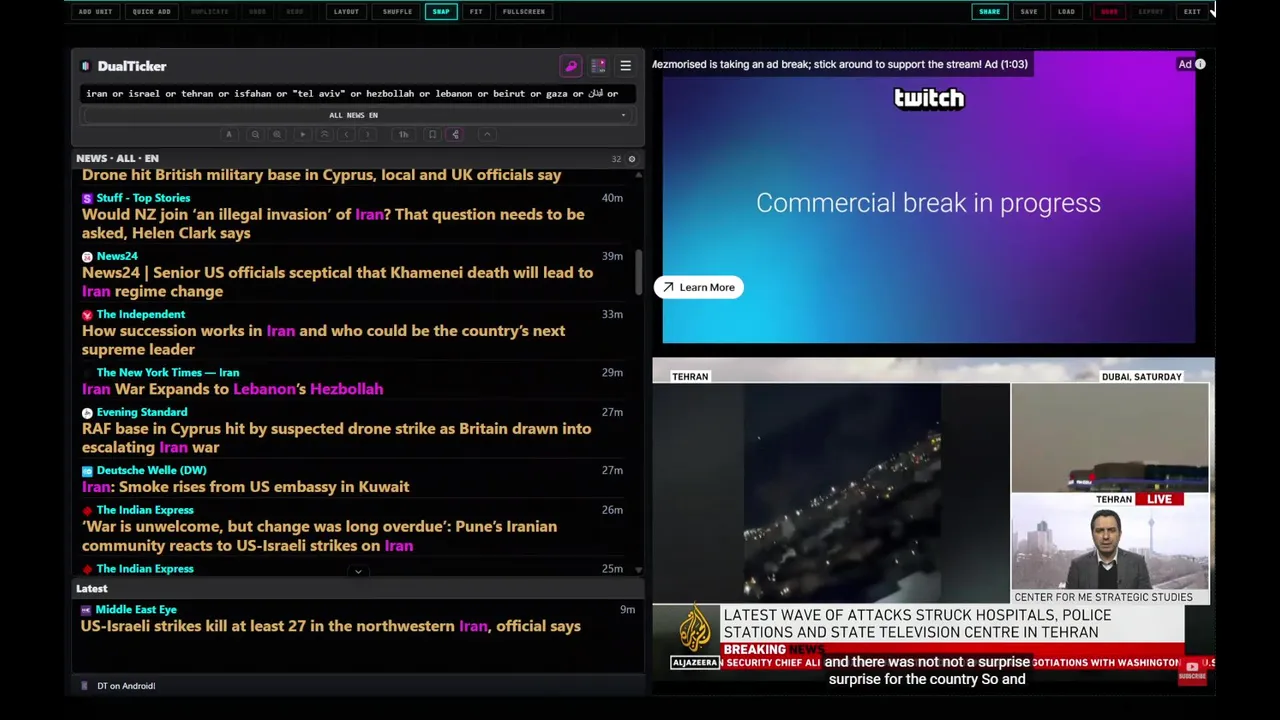Click the pink key icon in DualTicker header
This screenshot has width=1280, height=720.
[571, 66]
